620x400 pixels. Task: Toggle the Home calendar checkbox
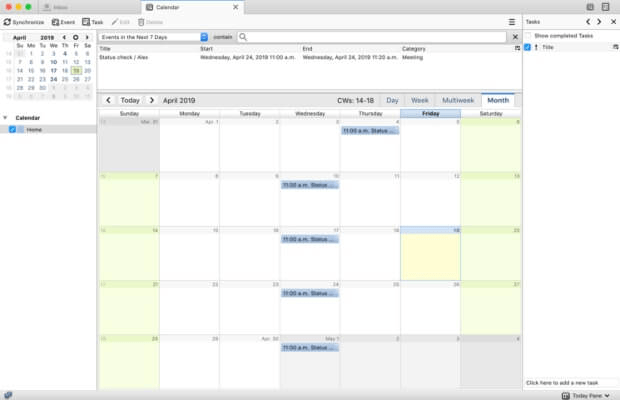click(12, 129)
